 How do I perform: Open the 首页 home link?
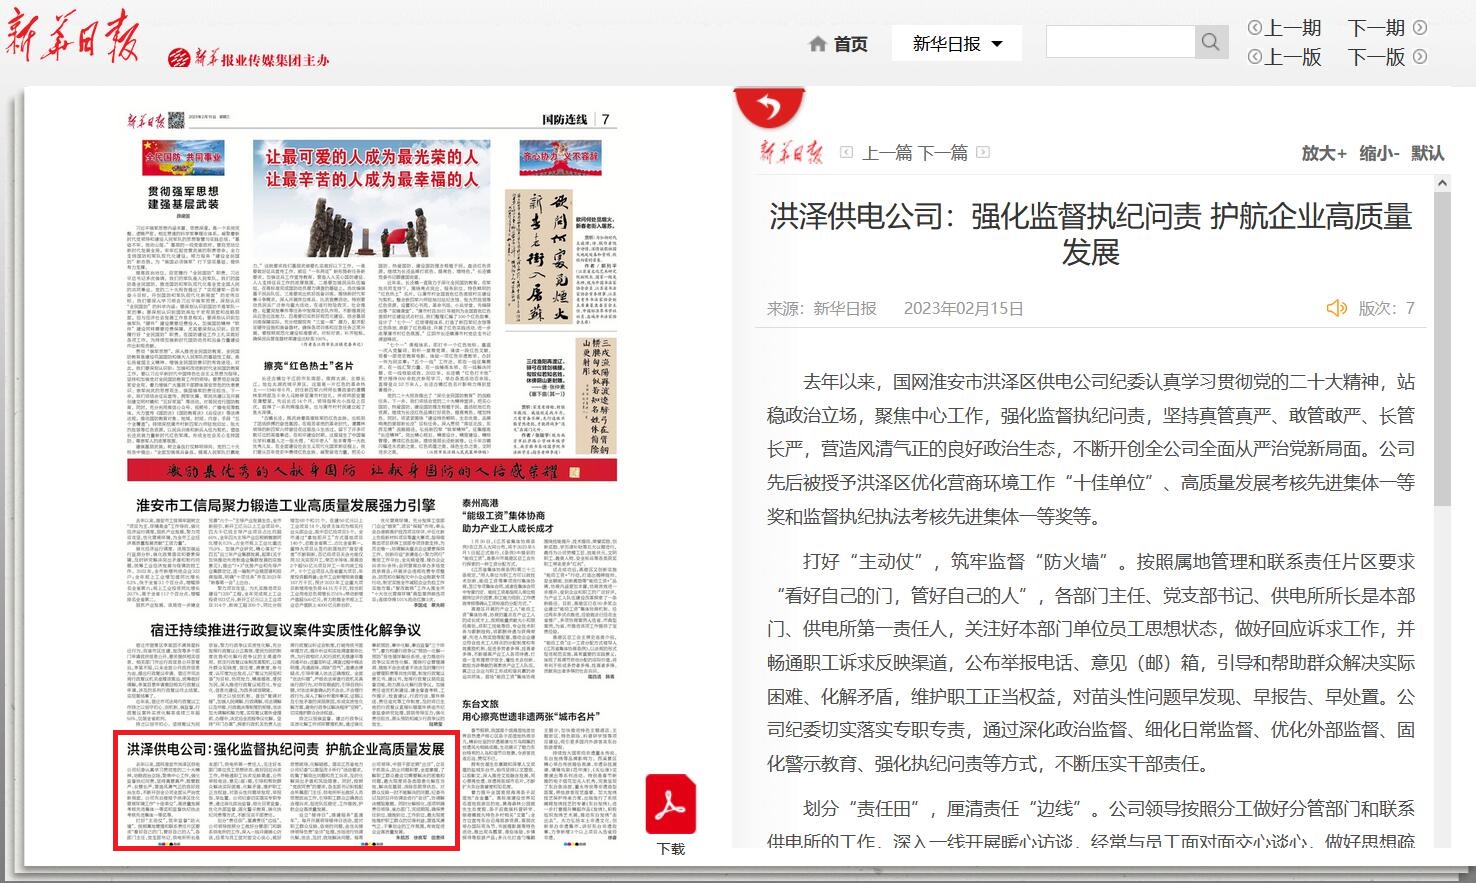coord(850,44)
